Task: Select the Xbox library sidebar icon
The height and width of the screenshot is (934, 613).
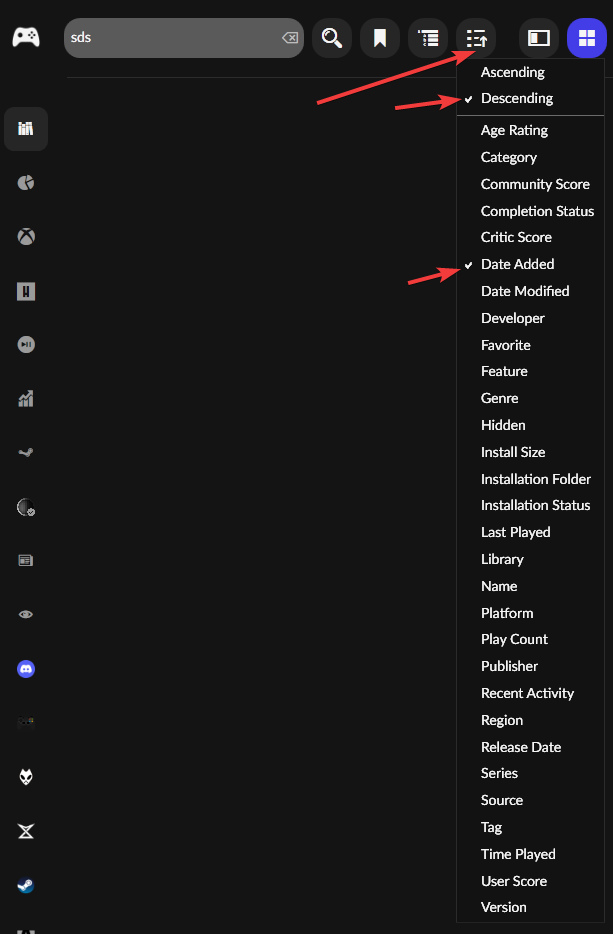Action: click(25, 236)
